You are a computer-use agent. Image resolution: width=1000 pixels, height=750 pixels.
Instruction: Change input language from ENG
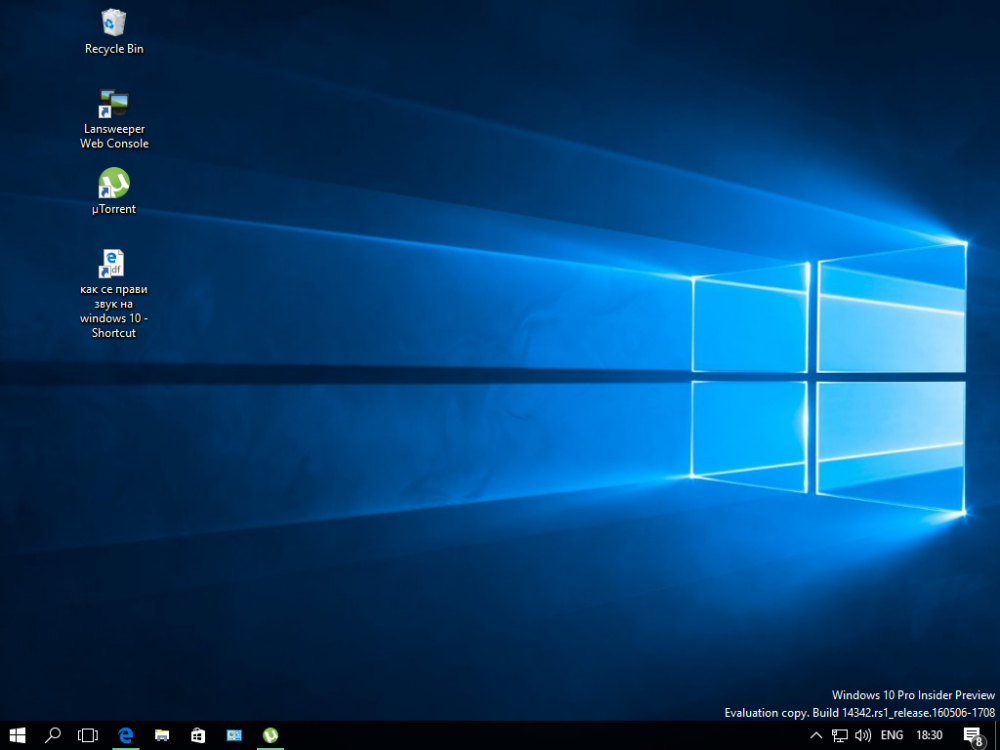coord(892,735)
